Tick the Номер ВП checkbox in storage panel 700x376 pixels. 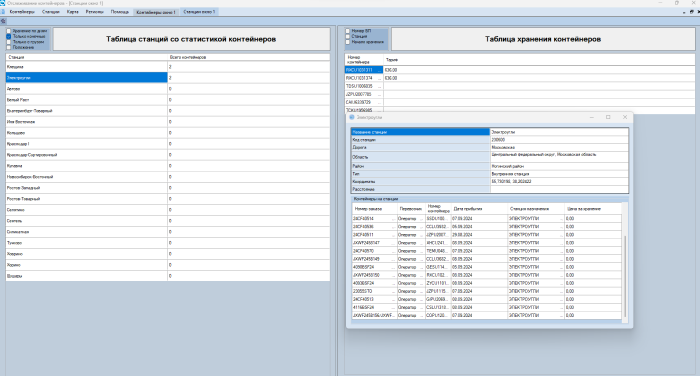coord(348,31)
